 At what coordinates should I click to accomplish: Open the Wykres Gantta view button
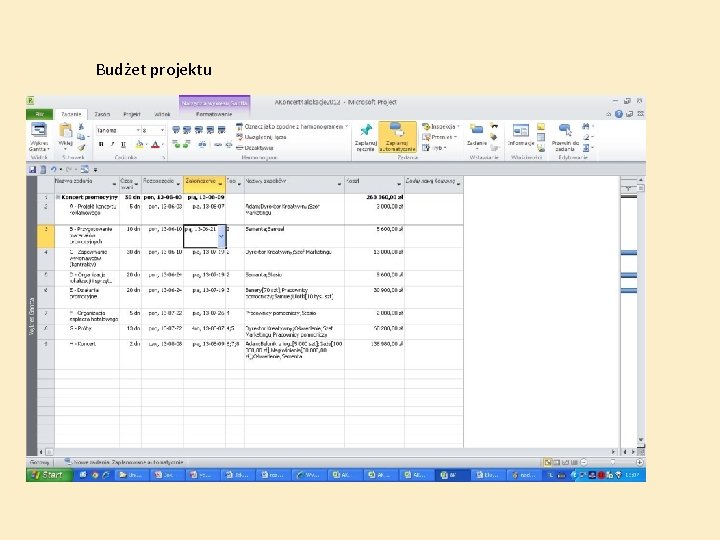click(x=39, y=136)
